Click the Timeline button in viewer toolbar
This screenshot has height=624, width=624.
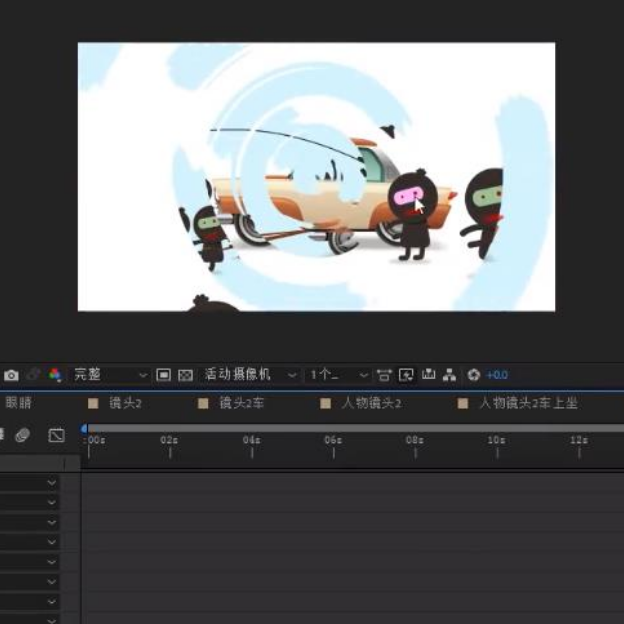click(x=428, y=374)
